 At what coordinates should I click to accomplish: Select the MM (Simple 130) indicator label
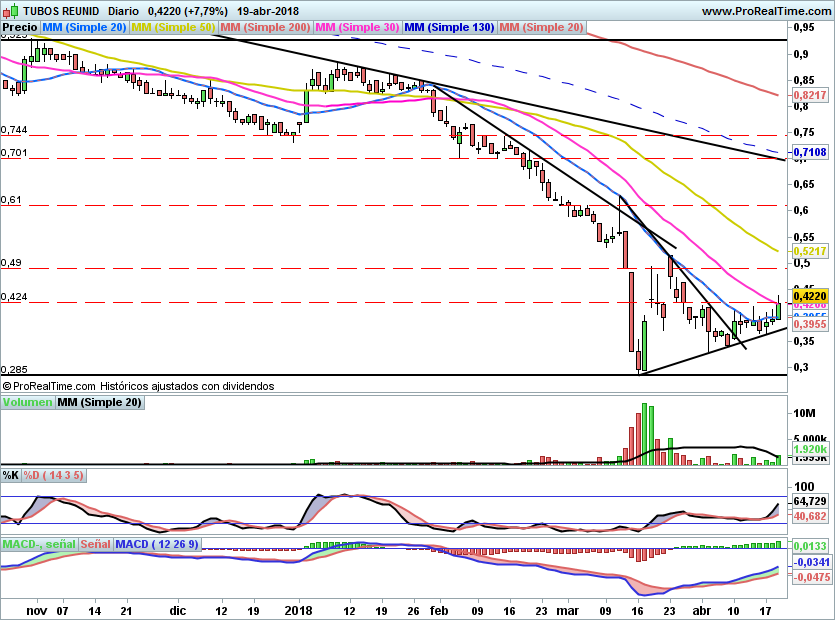click(449, 28)
